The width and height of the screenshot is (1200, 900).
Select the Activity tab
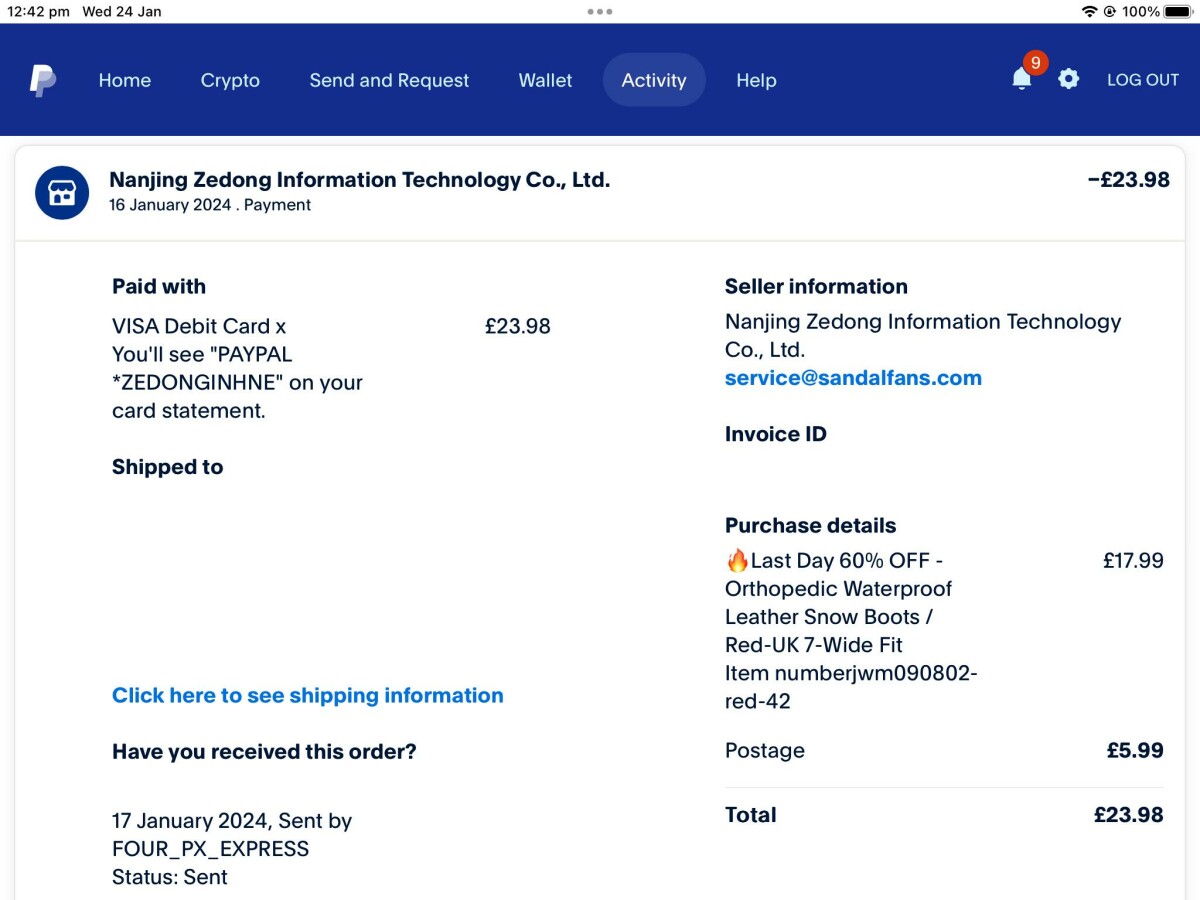tap(654, 80)
